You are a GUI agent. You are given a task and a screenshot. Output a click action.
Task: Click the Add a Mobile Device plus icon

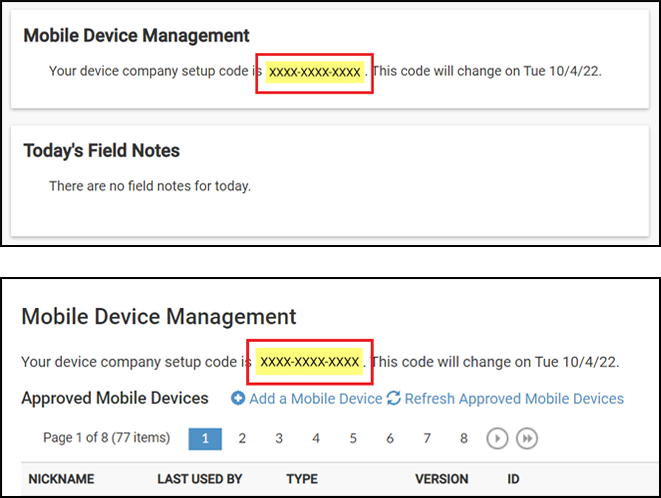click(238, 398)
